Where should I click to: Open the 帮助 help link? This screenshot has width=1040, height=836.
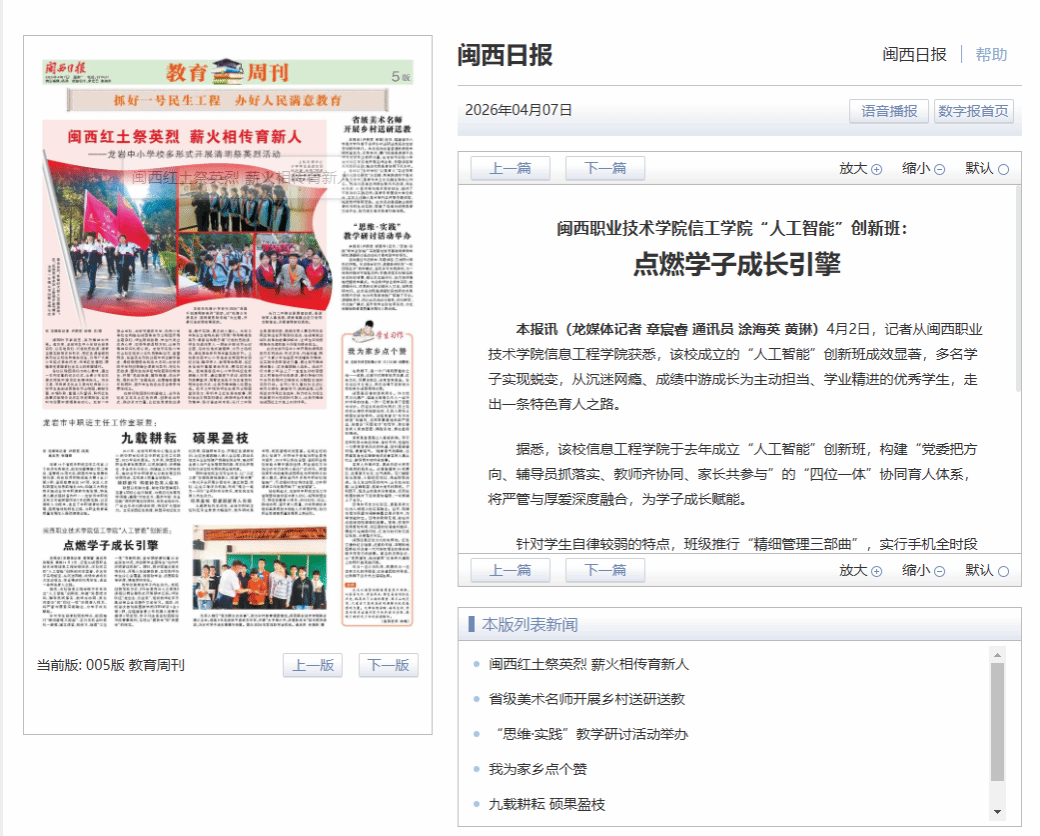click(991, 55)
